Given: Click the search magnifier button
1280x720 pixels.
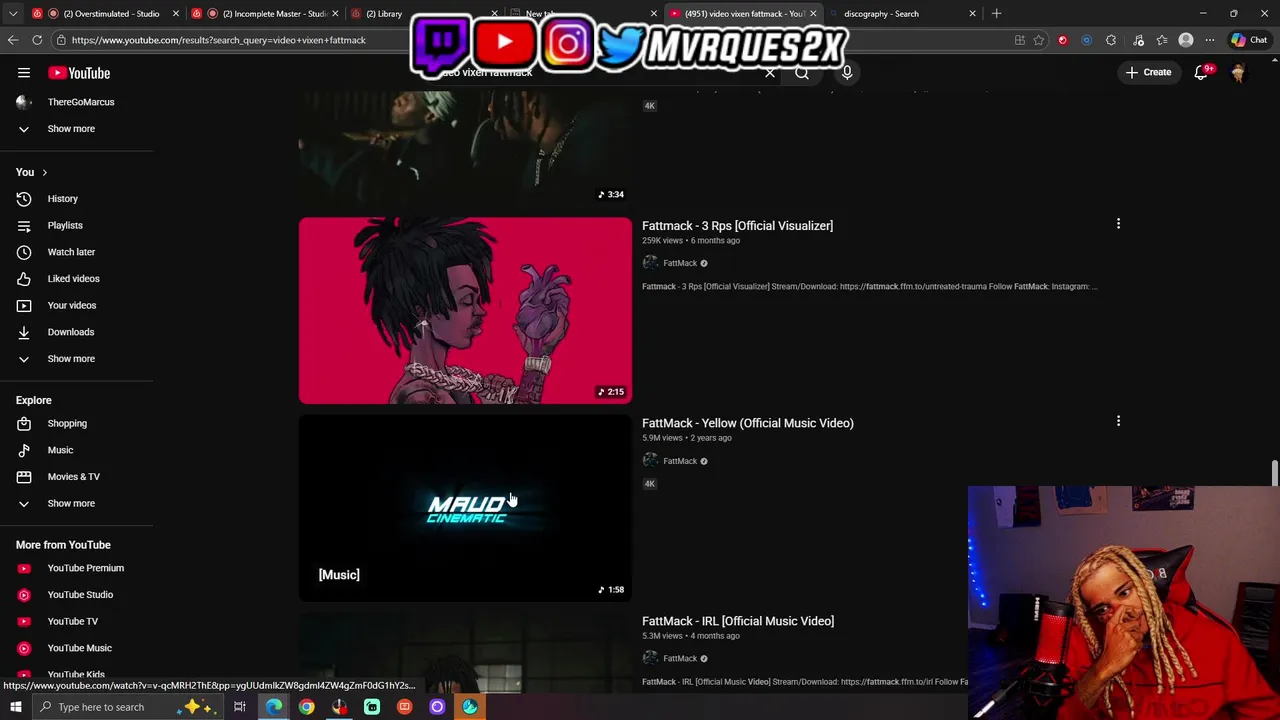Looking at the screenshot, I should pyautogui.click(x=802, y=73).
